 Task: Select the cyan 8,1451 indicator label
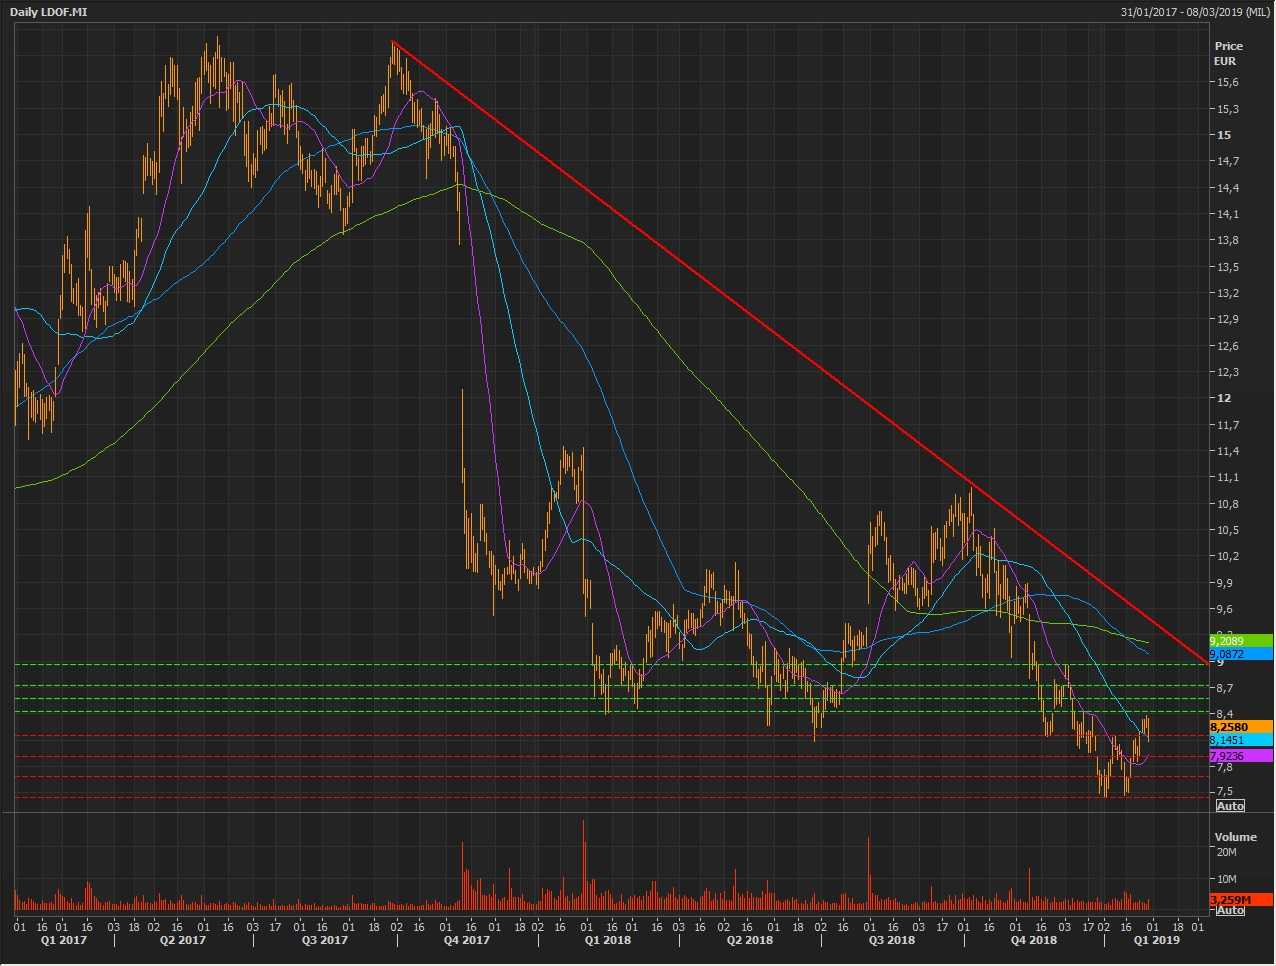click(1240, 740)
